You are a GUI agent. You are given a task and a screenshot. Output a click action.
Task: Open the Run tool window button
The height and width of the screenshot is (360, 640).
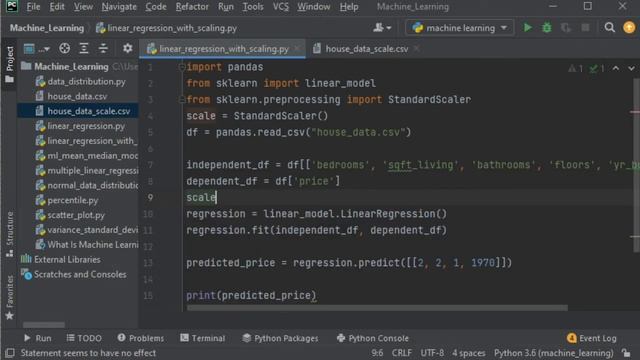point(38,338)
